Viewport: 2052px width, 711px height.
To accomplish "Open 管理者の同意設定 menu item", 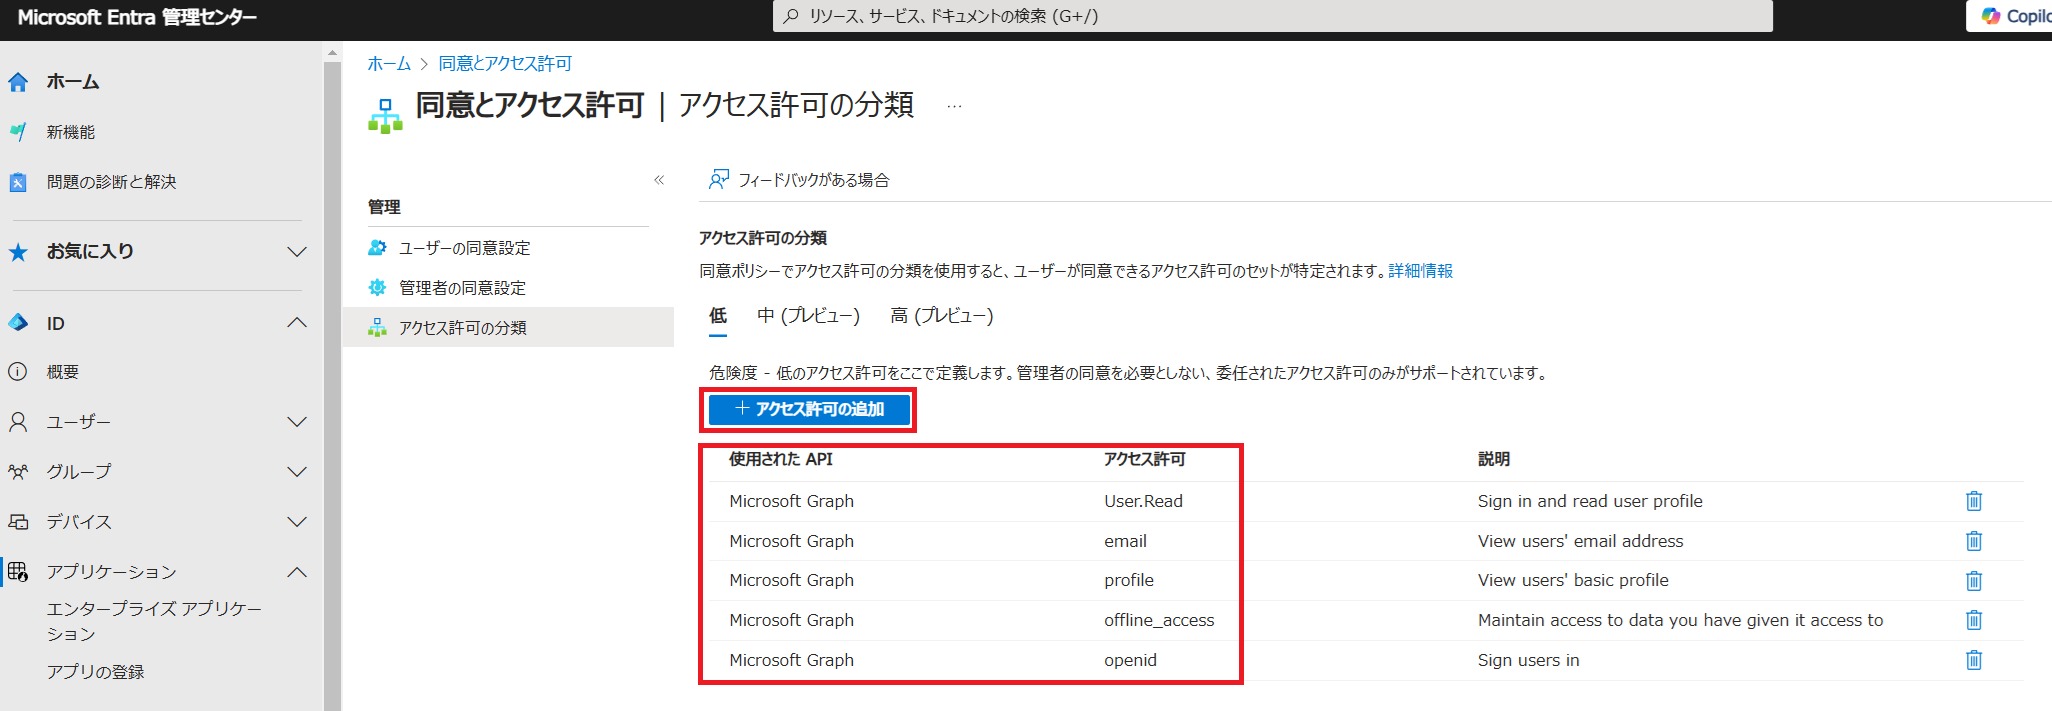I will (x=508, y=288).
